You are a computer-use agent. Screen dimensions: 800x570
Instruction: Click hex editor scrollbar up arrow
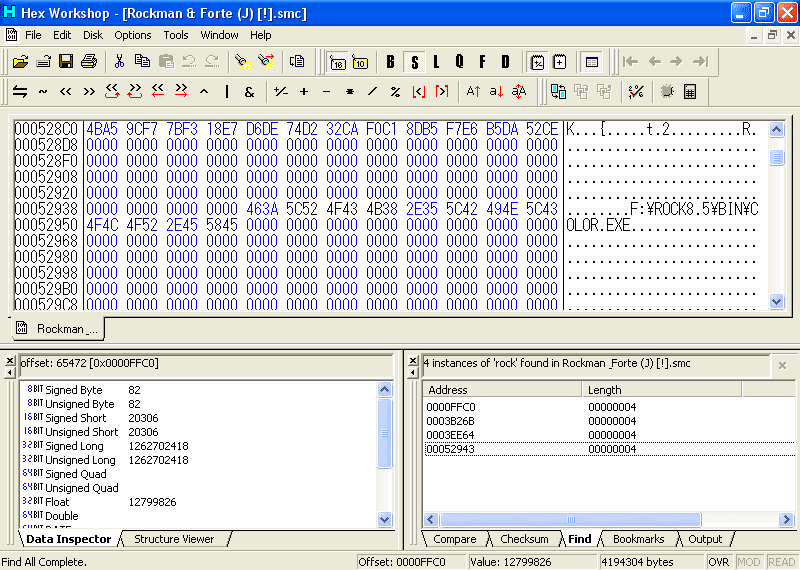pos(777,130)
